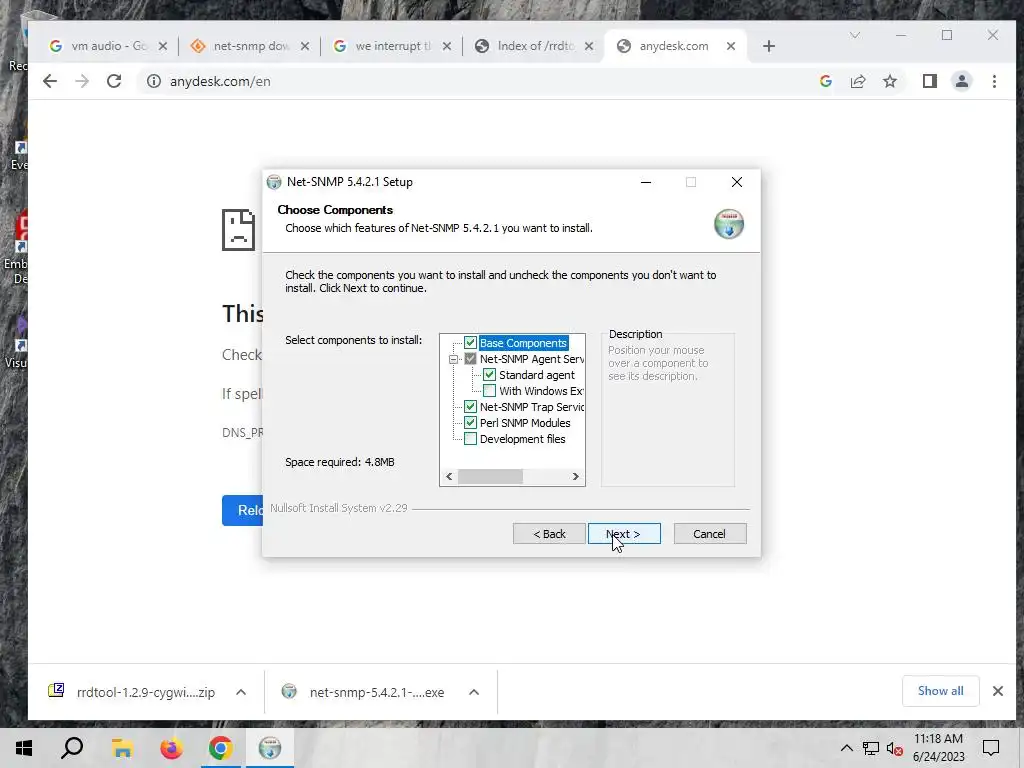Viewport: 1024px width, 768px height.
Task: Open Chrome tab search dropdown
Action: point(854,35)
